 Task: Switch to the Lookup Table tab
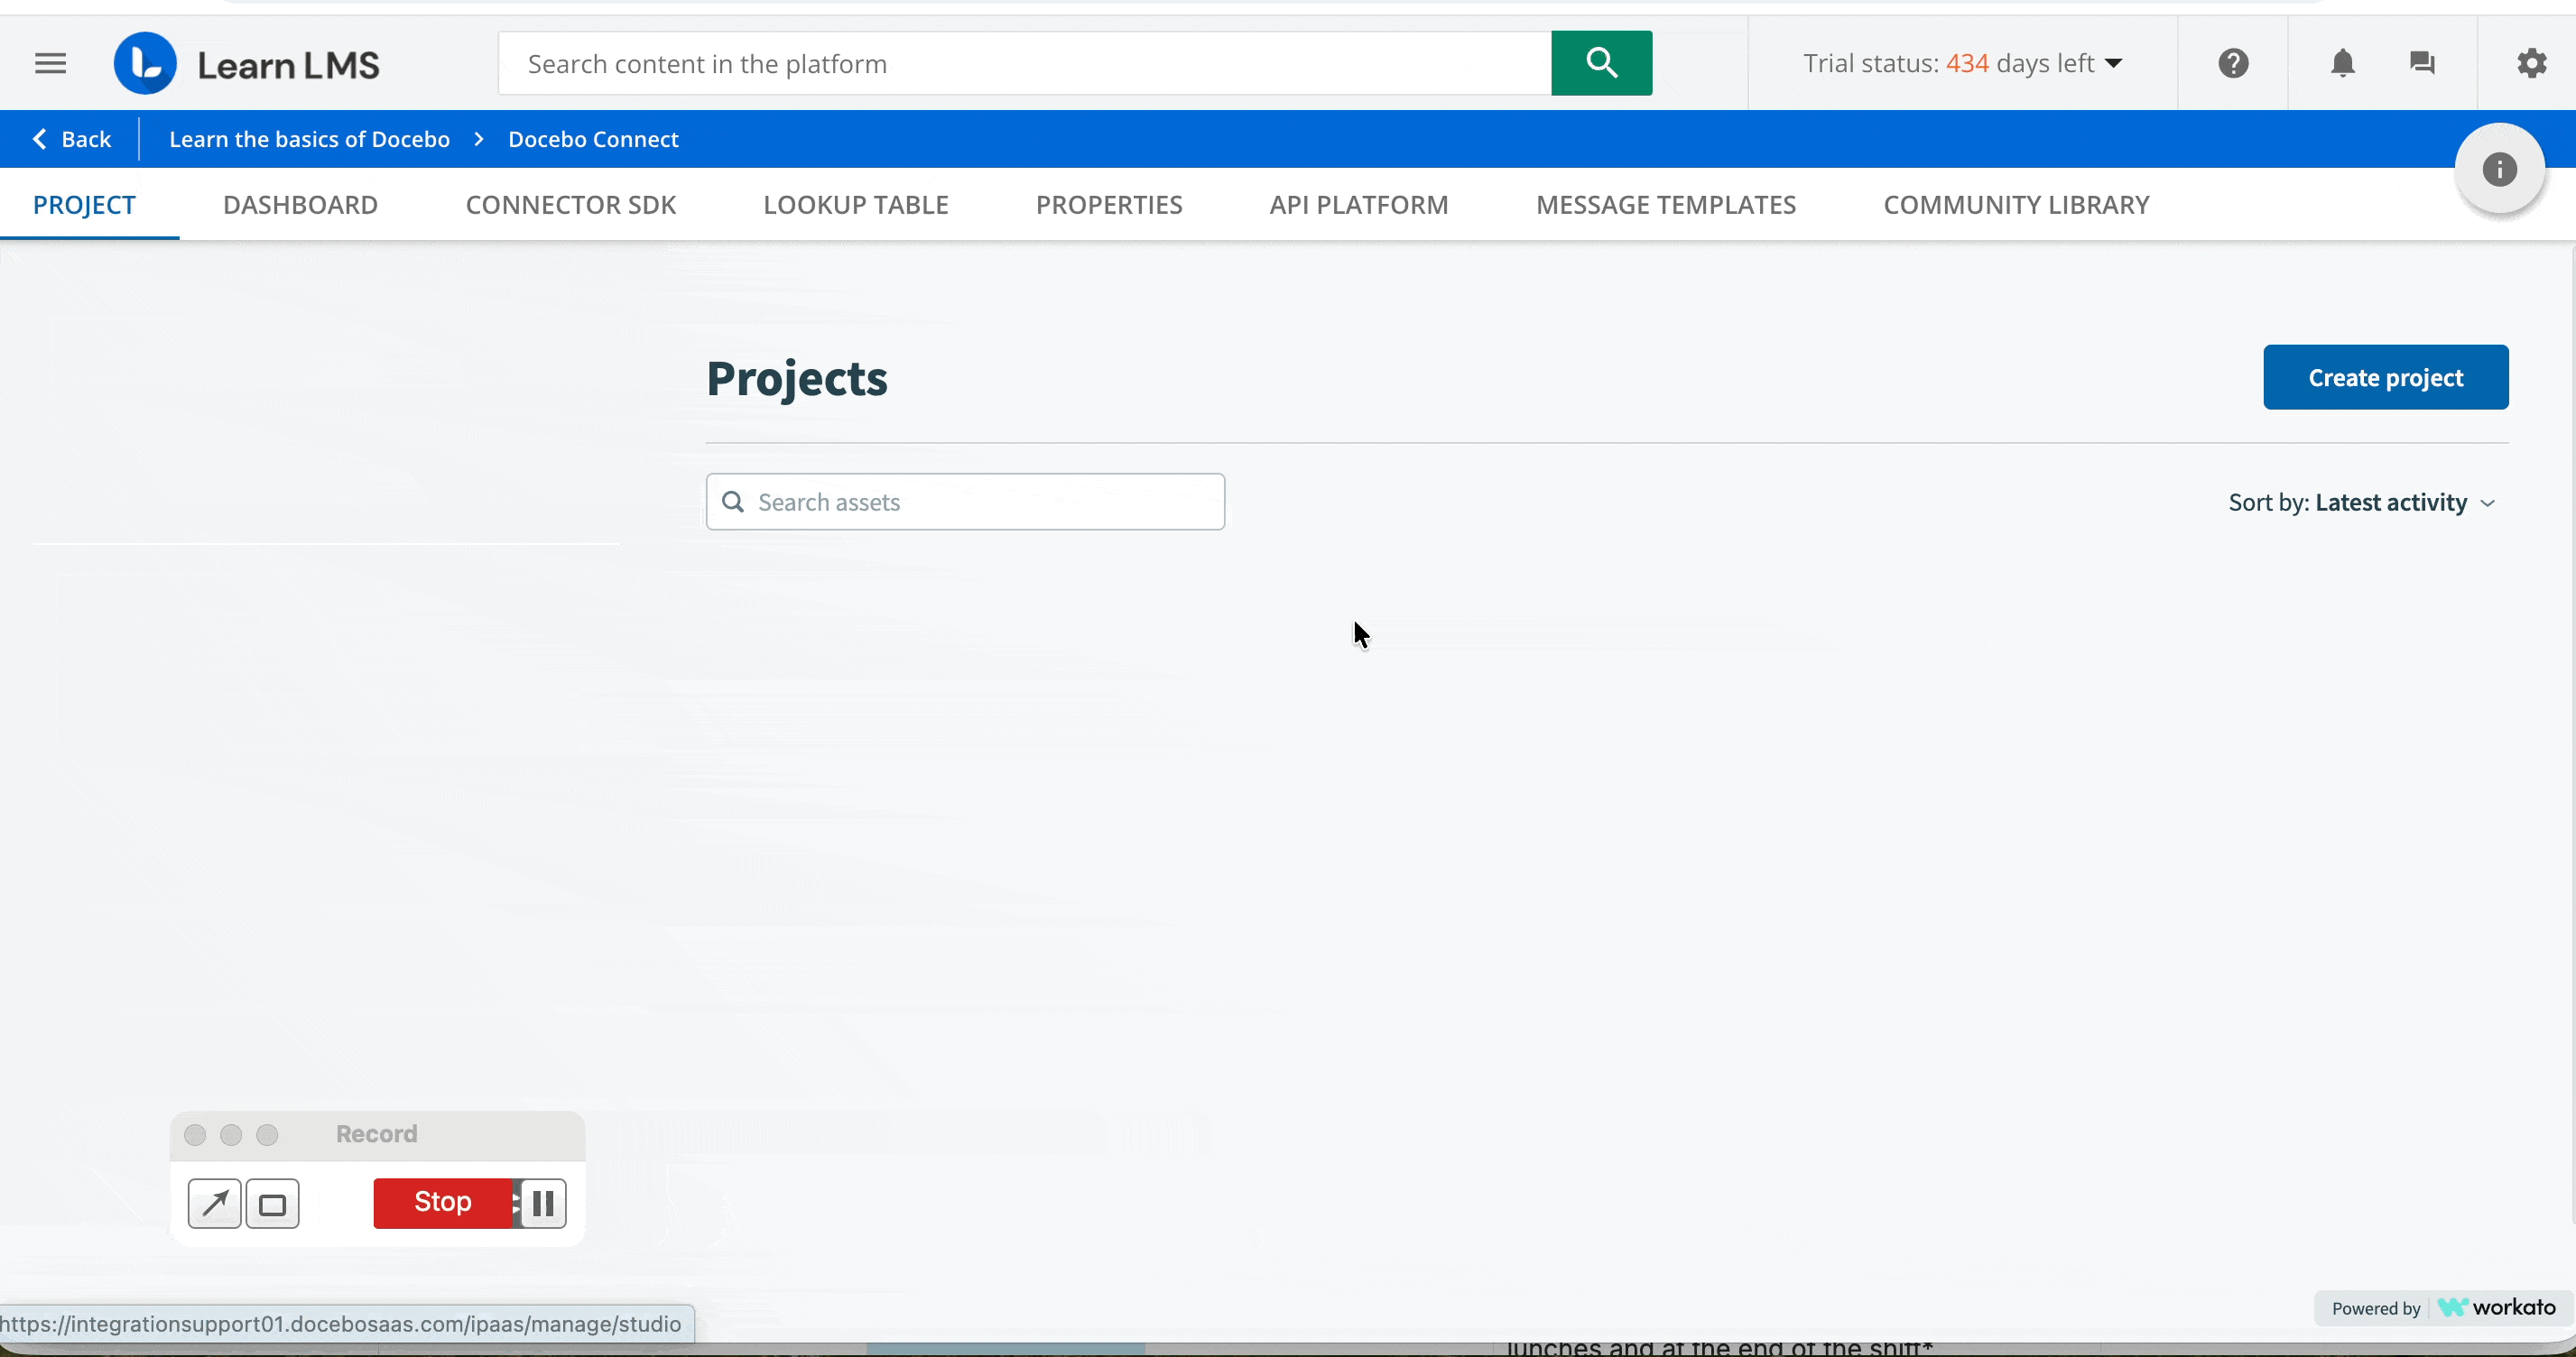(x=855, y=204)
